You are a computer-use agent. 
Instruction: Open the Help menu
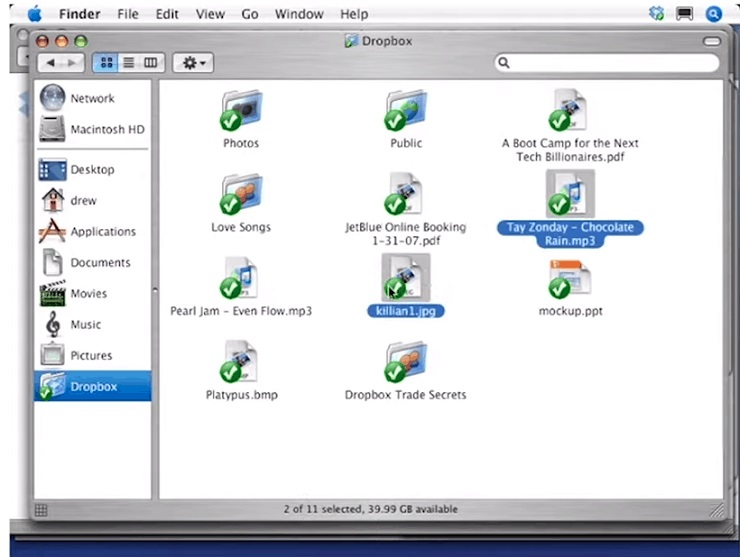[x=354, y=14]
